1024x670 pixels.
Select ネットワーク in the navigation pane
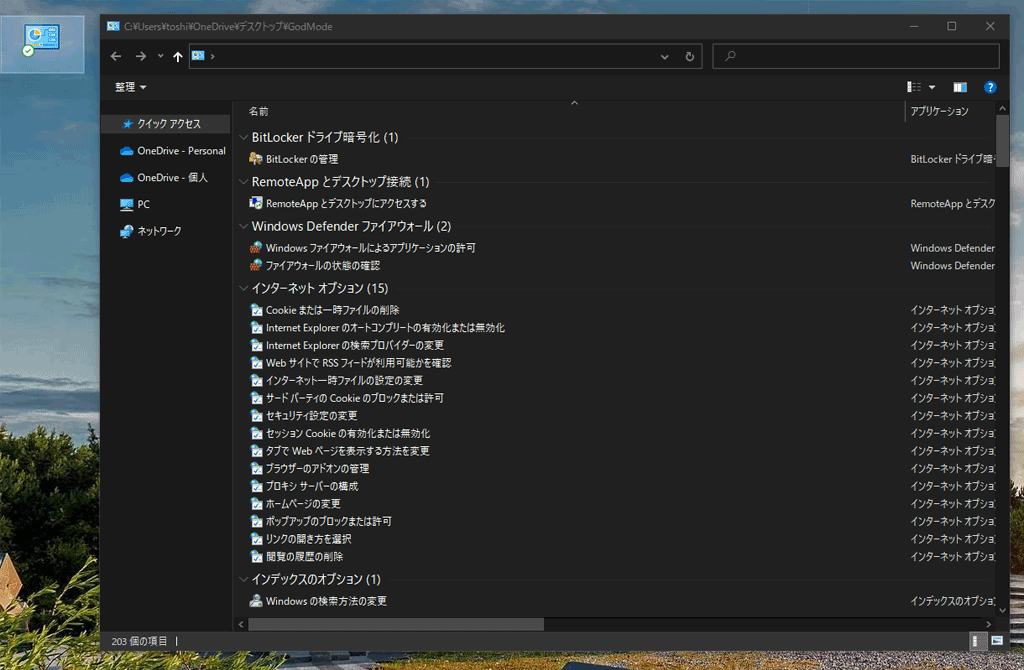click(151, 231)
